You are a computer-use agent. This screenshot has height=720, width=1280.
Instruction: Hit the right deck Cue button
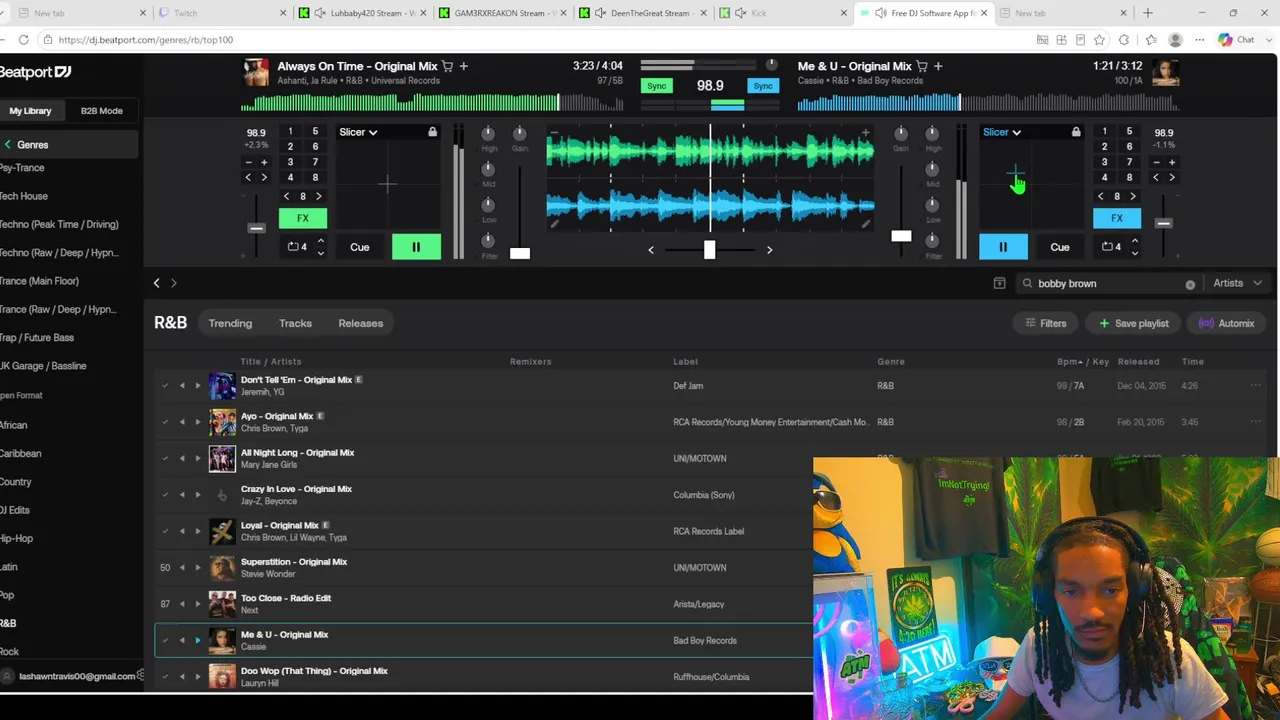coord(1060,247)
